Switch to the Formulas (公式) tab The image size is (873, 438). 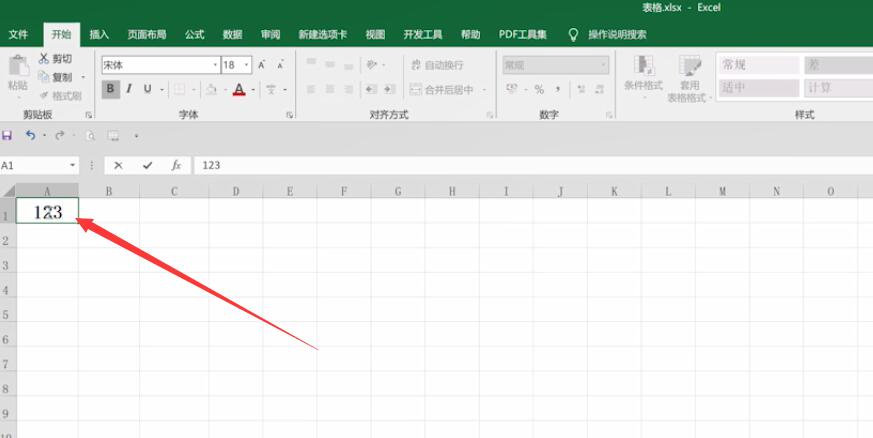coord(194,35)
